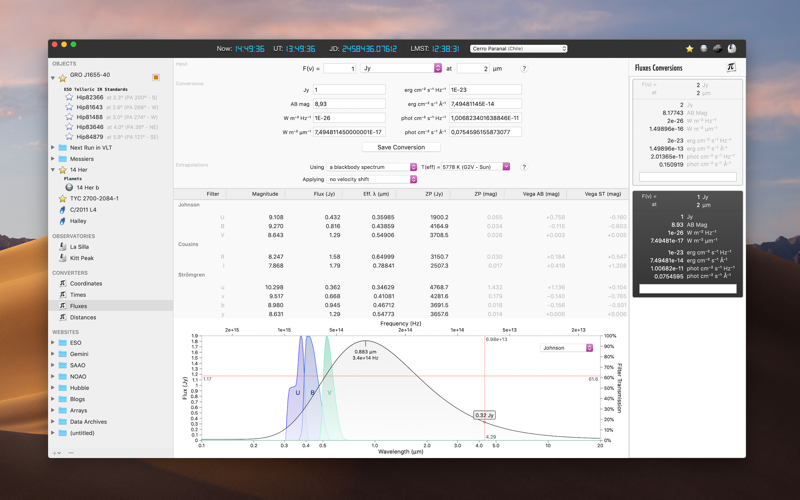The image size is (800, 500).
Task: Click the yellow star icon in top bar
Action: [x=689, y=48]
